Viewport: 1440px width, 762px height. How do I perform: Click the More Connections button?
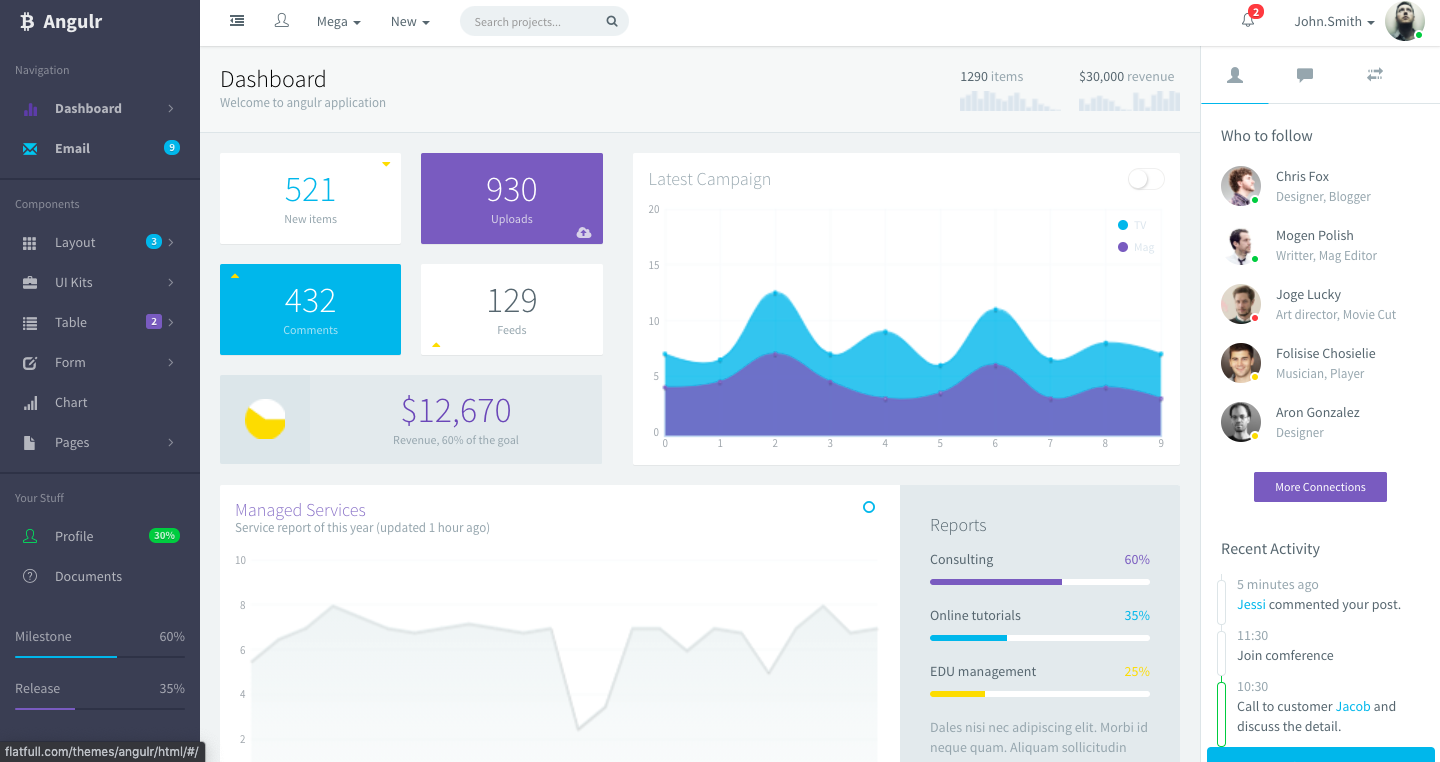pos(1320,487)
